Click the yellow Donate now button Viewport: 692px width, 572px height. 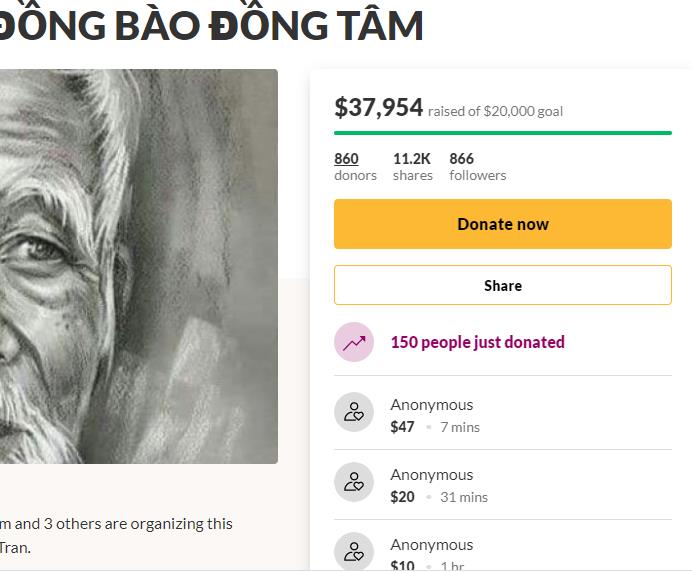[x=502, y=224]
